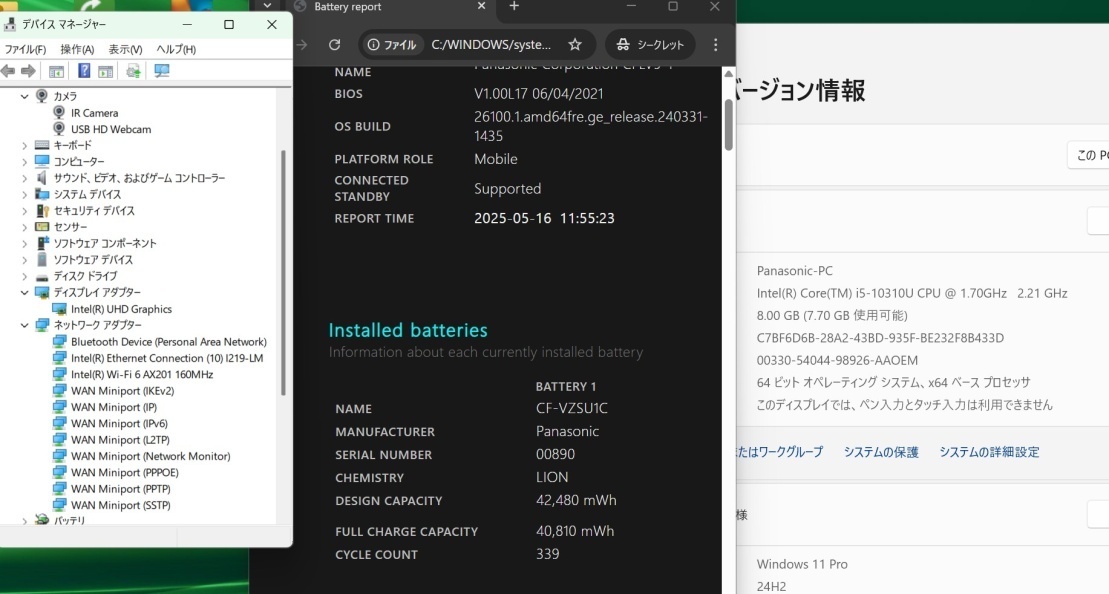The height and width of the screenshot is (594, 1109).
Task: Open システムの詳細設定 link in Settings
Action: 989,452
